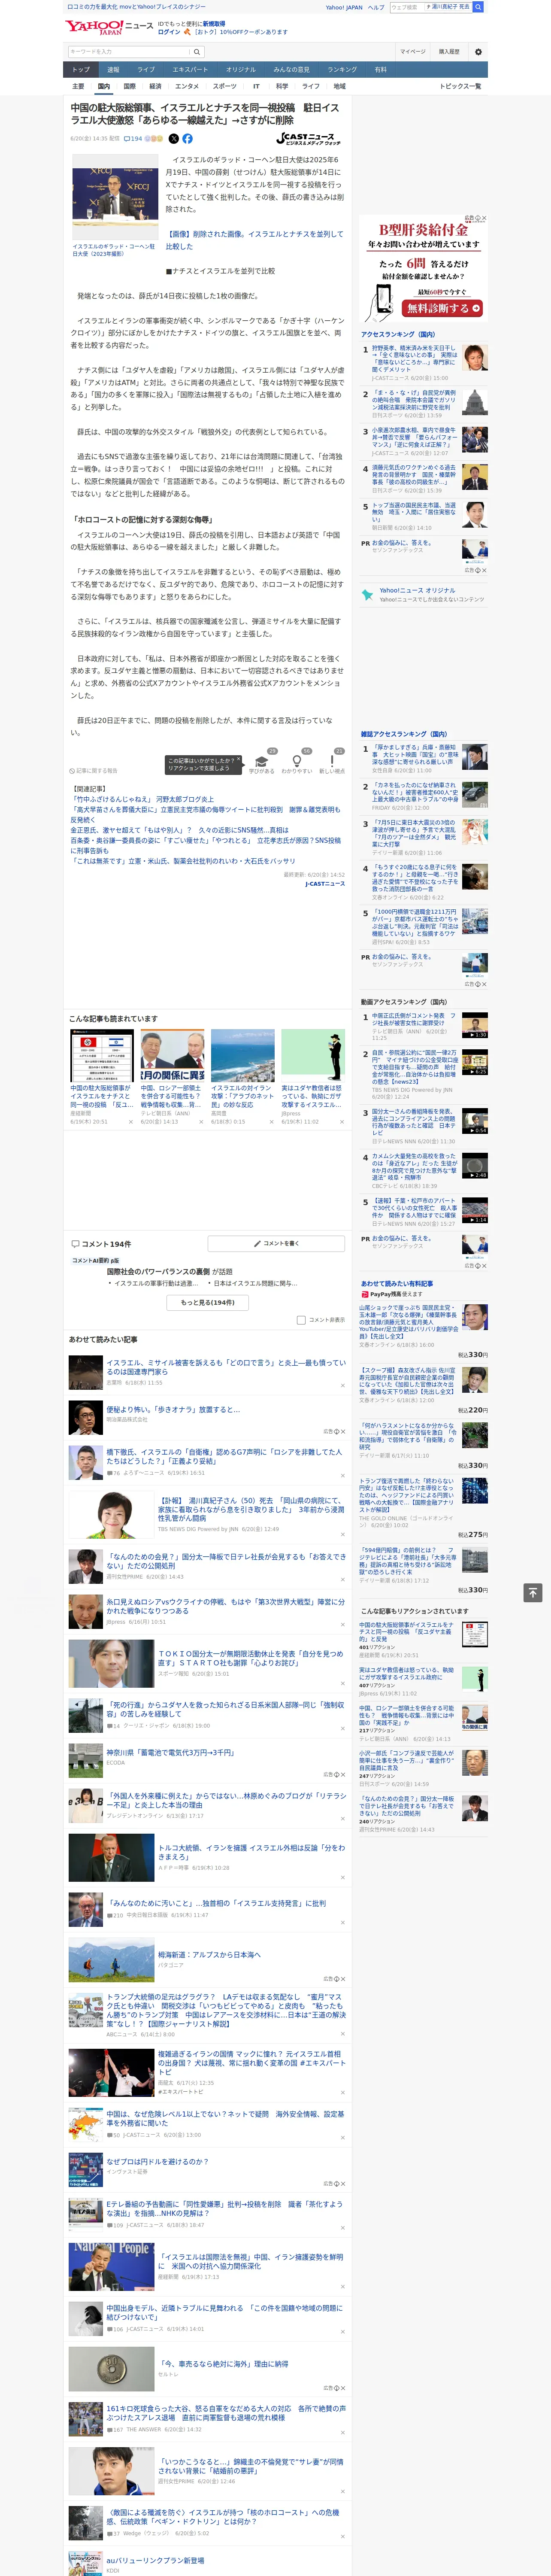Select the 国内 category tab

[x=104, y=86]
